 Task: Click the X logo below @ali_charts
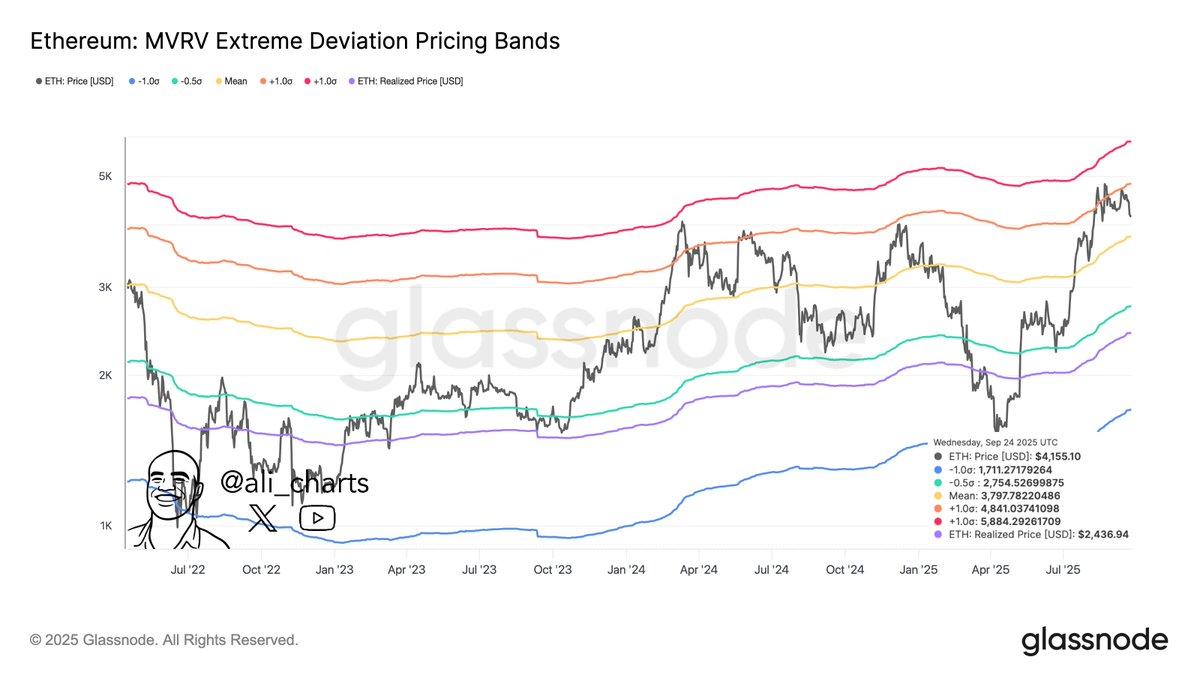[x=262, y=517]
